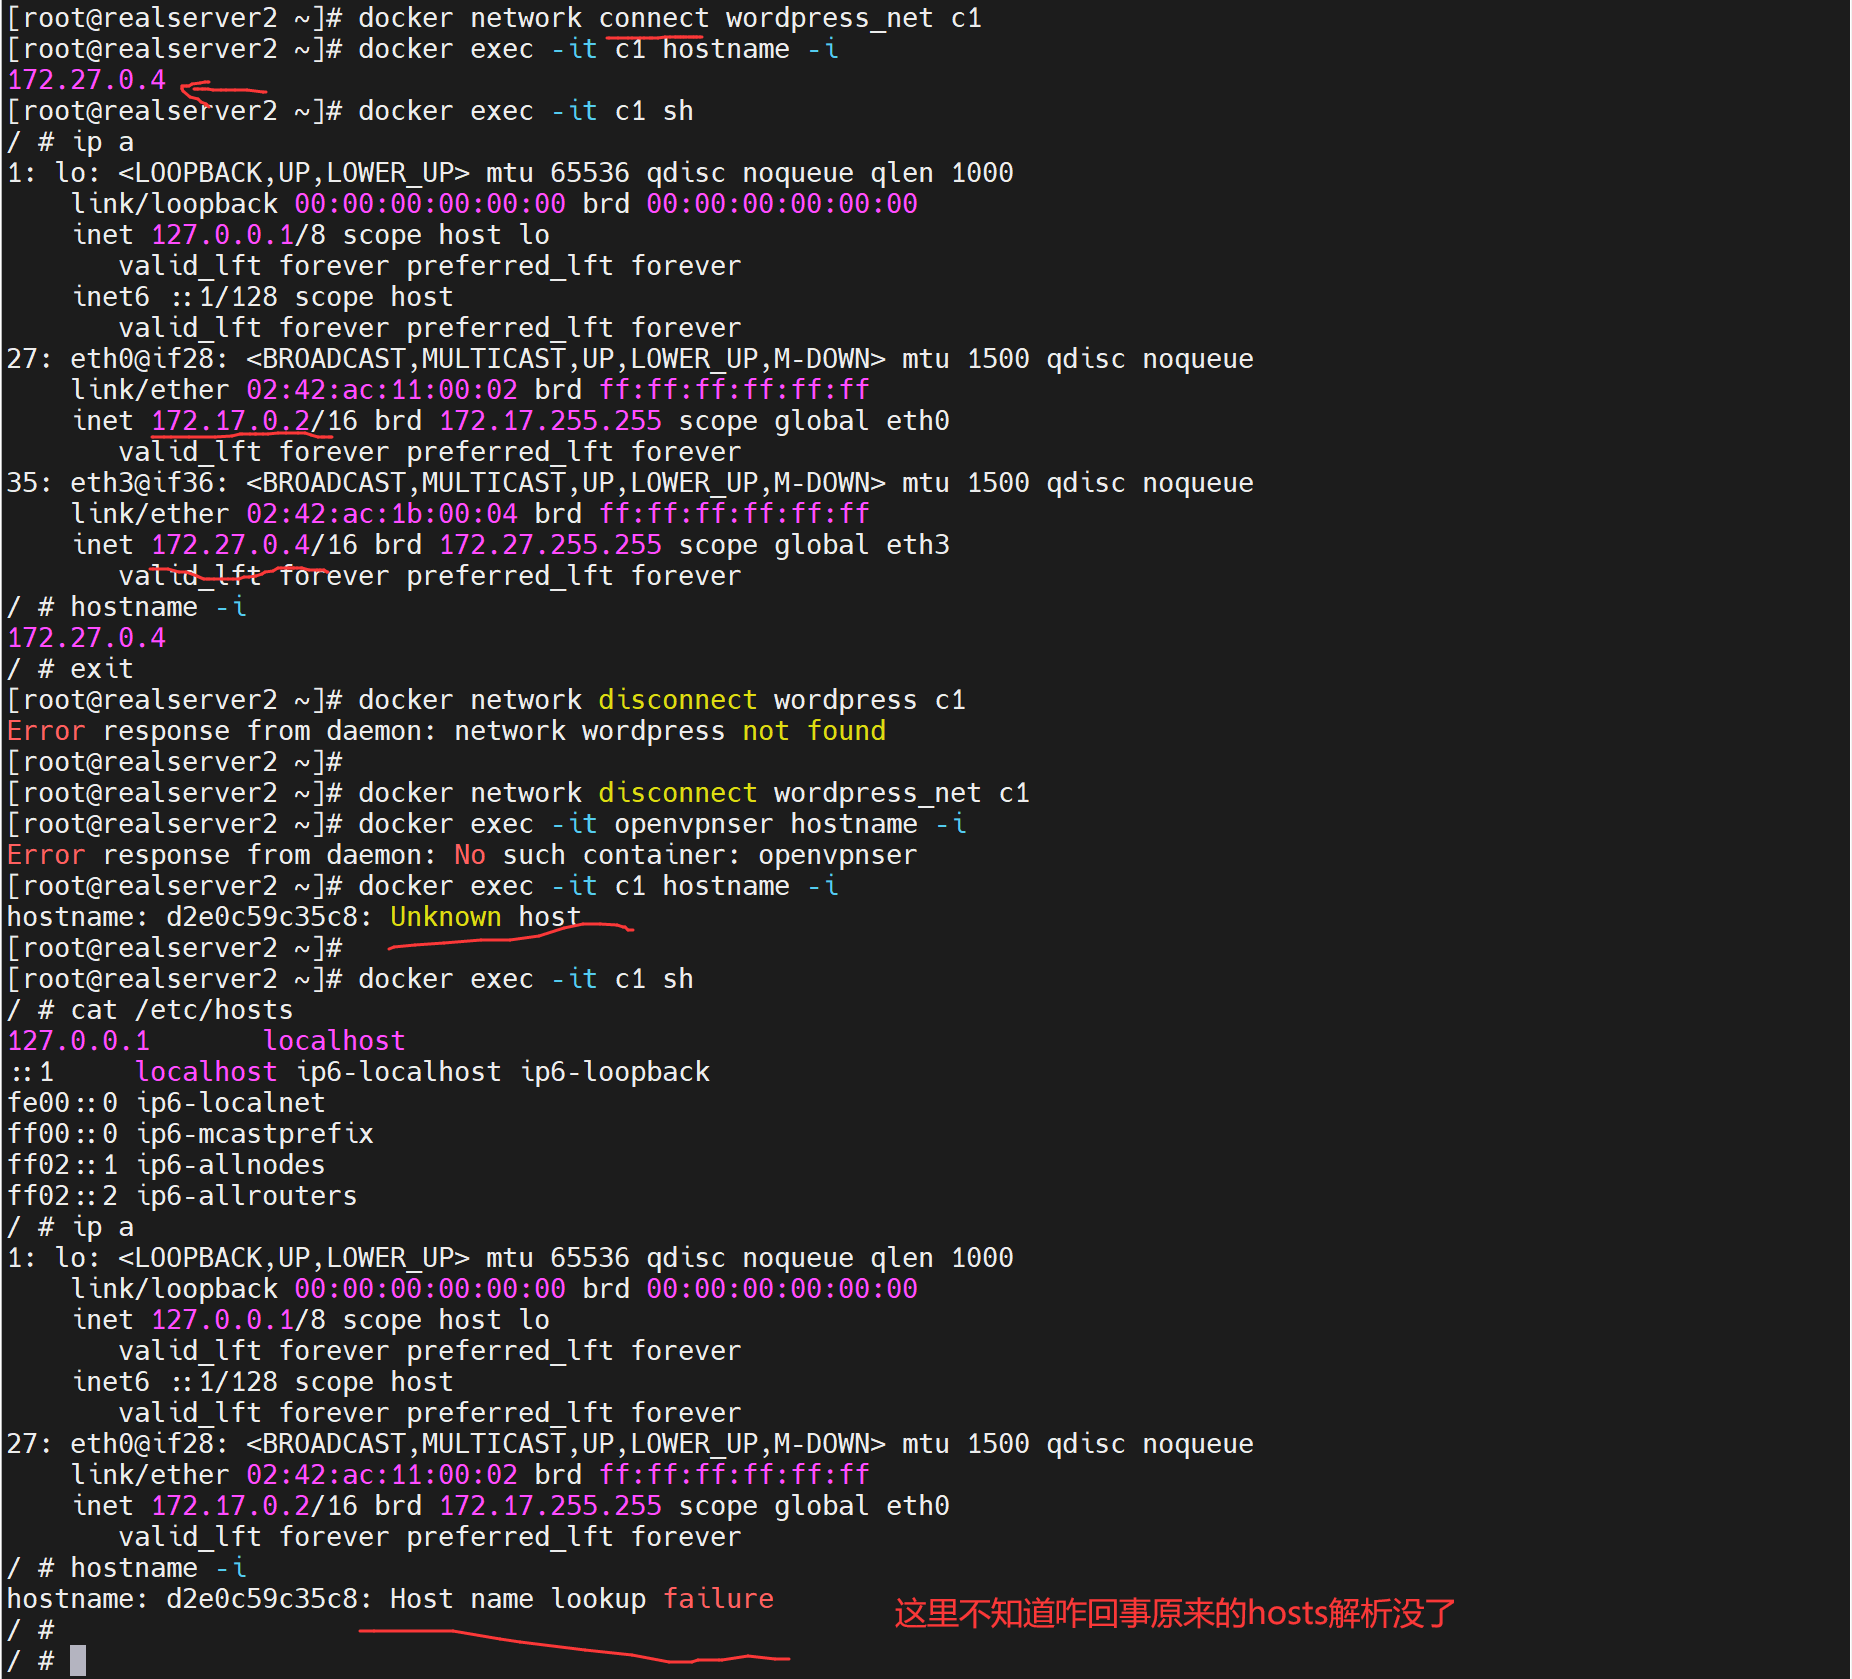Click the eth3@if36 interface name
The width and height of the screenshot is (1852, 1679).
[148, 483]
